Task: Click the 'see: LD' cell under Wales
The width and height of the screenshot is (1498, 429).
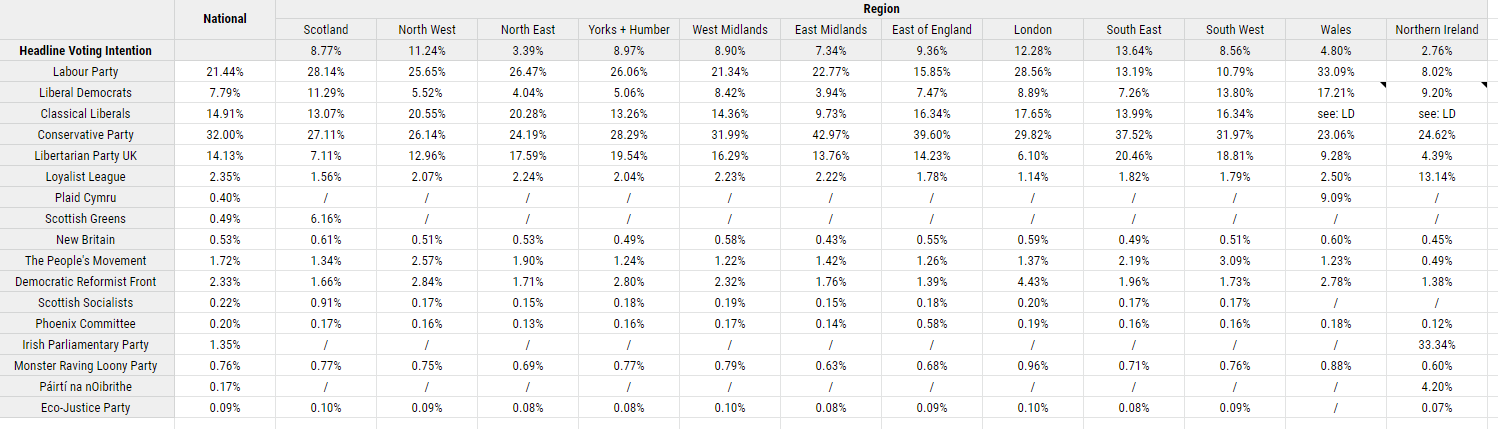Action: pos(1336,114)
